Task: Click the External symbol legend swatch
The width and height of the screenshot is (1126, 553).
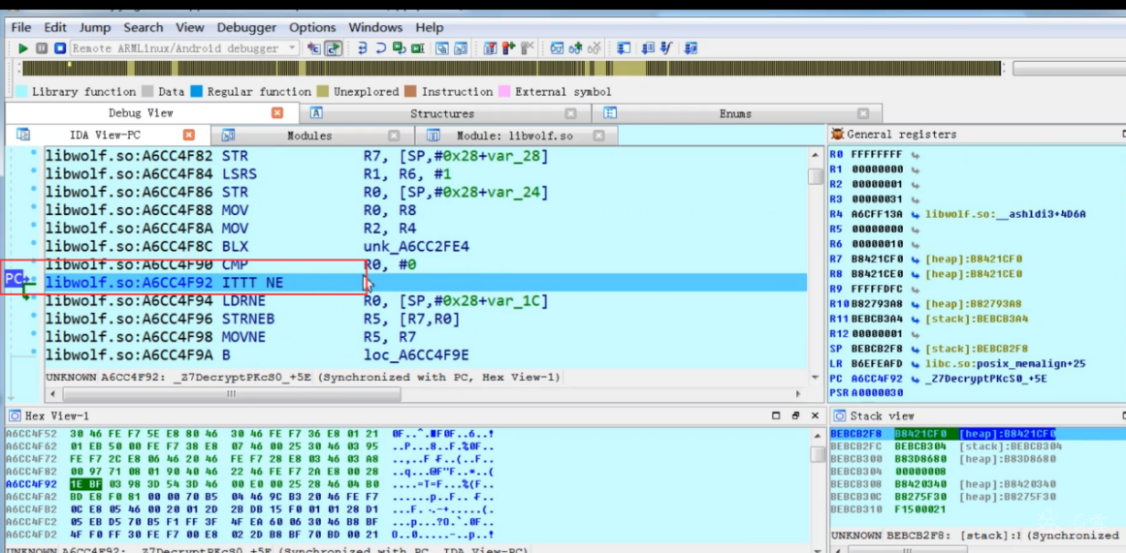Action: (x=505, y=92)
